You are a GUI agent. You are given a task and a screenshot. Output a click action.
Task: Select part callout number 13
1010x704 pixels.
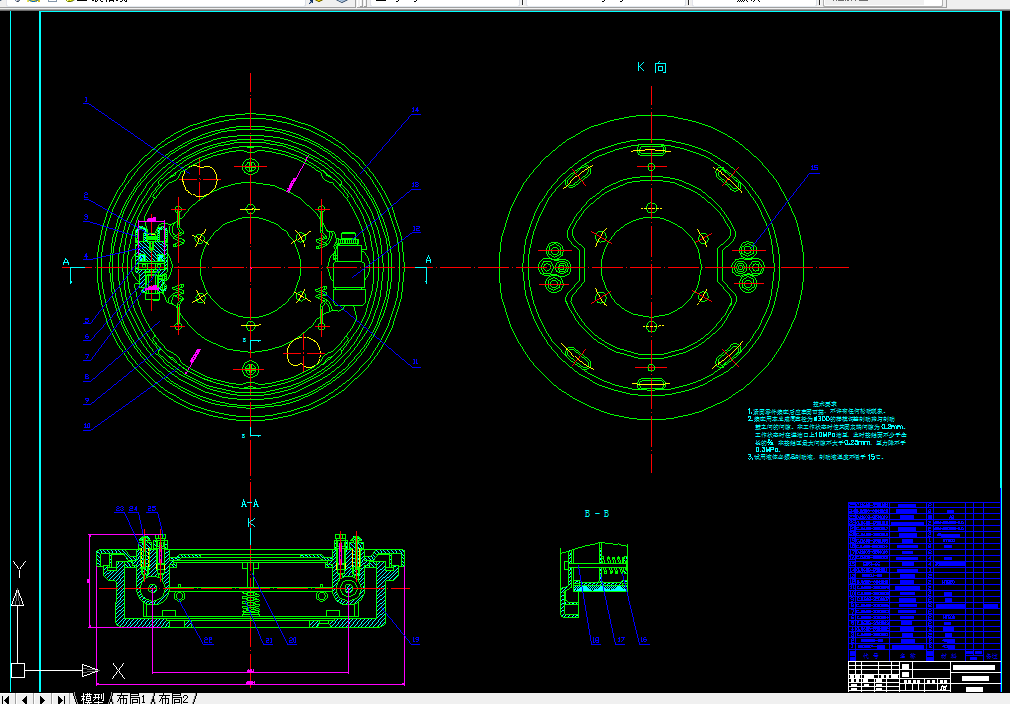(415, 185)
